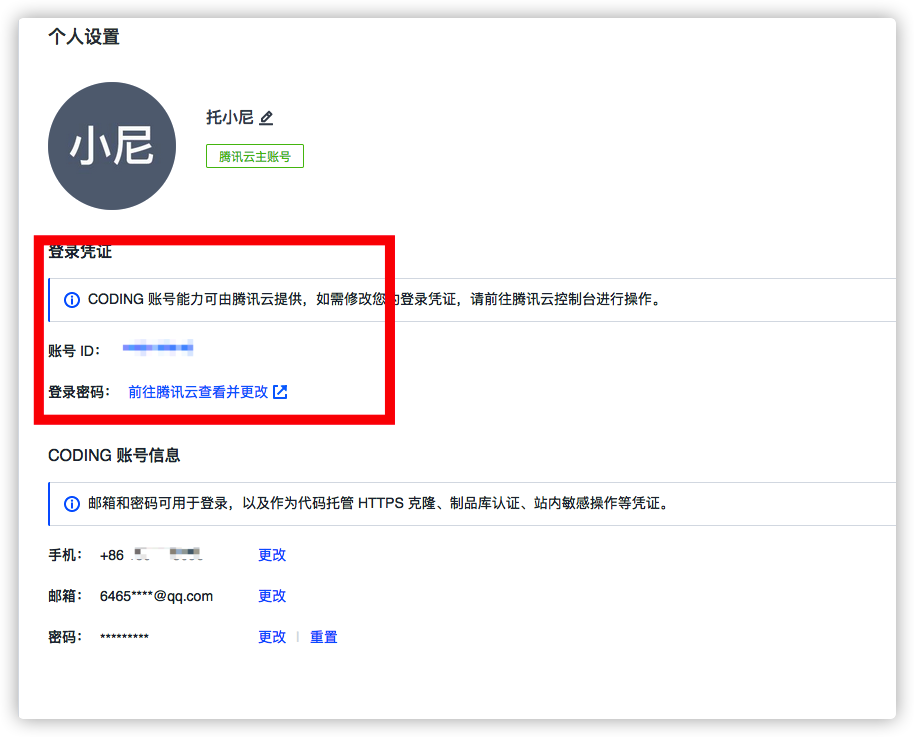Click the CODING 账号信息 section heading
This screenshot has height=737, width=914.
[114, 455]
